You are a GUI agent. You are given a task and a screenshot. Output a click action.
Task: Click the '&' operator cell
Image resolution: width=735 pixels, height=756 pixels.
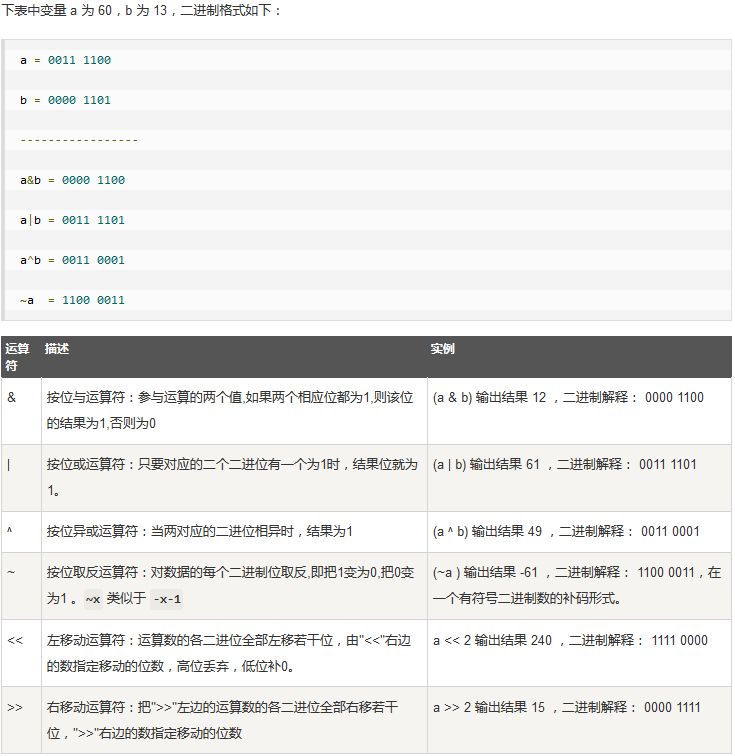[x=21, y=411]
